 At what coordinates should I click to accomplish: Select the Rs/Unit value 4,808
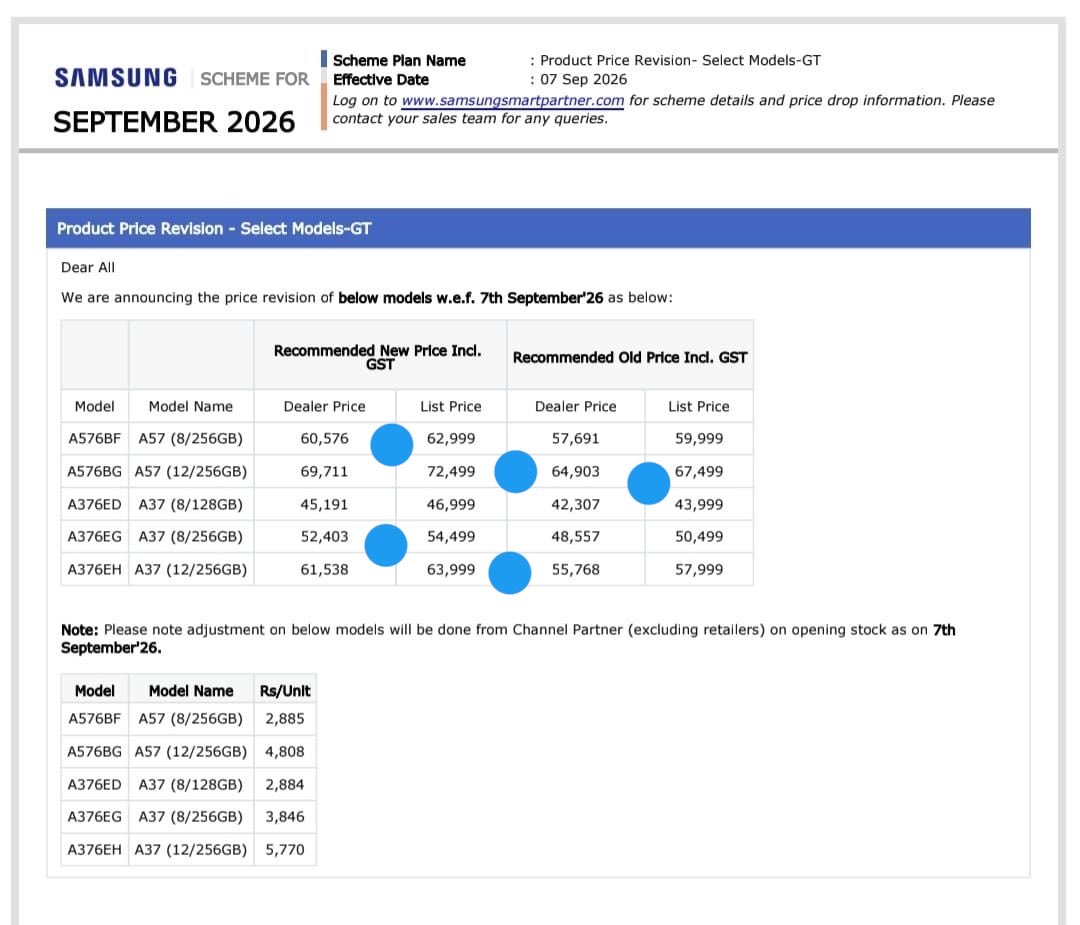pyautogui.click(x=284, y=751)
